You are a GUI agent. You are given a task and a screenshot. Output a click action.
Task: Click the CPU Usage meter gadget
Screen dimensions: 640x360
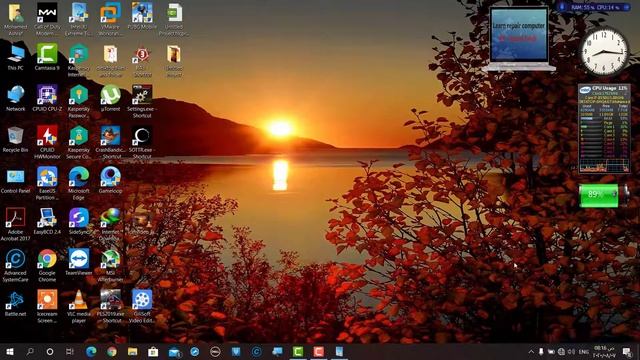point(604,129)
